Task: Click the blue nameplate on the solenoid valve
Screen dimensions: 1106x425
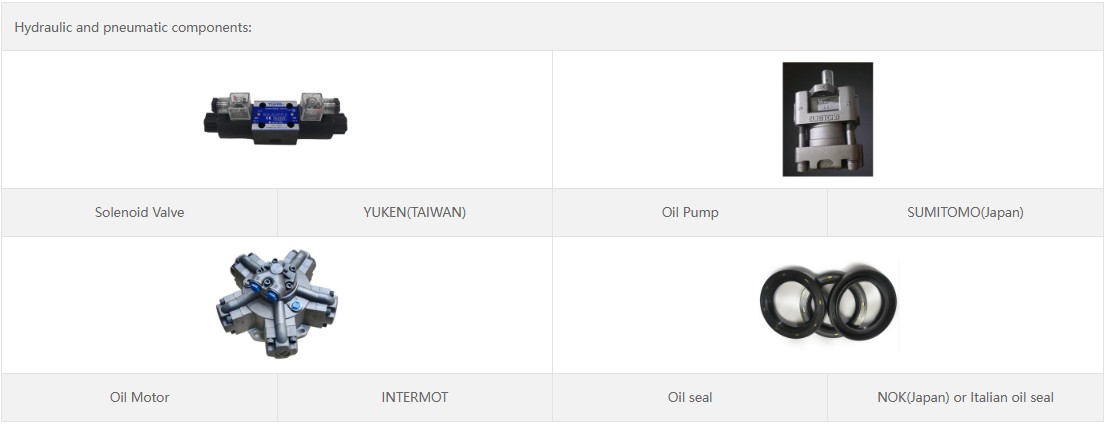Action: (x=276, y=114)
